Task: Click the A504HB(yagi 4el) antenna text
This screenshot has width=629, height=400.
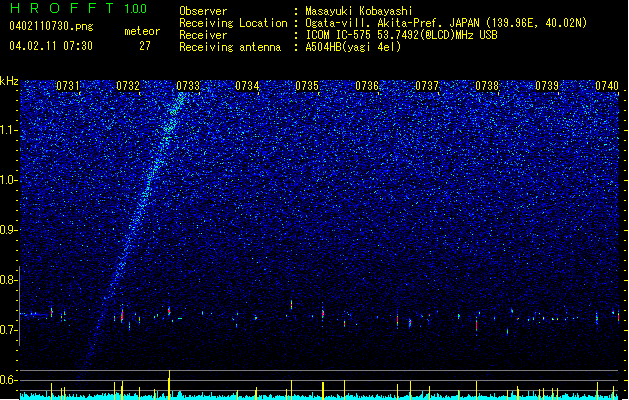Action: [353, 47]
